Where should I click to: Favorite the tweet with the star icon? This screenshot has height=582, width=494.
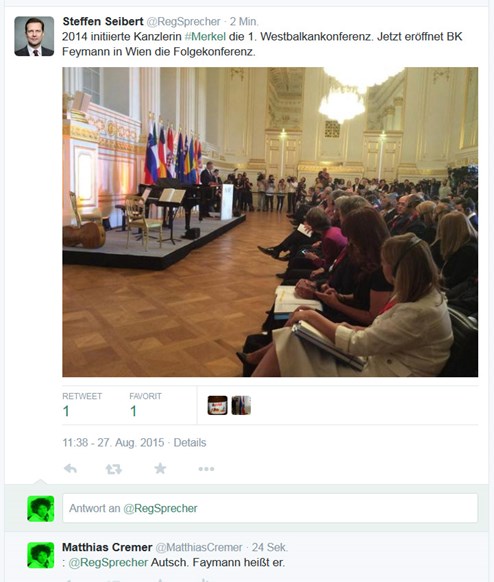pos(160,468)
